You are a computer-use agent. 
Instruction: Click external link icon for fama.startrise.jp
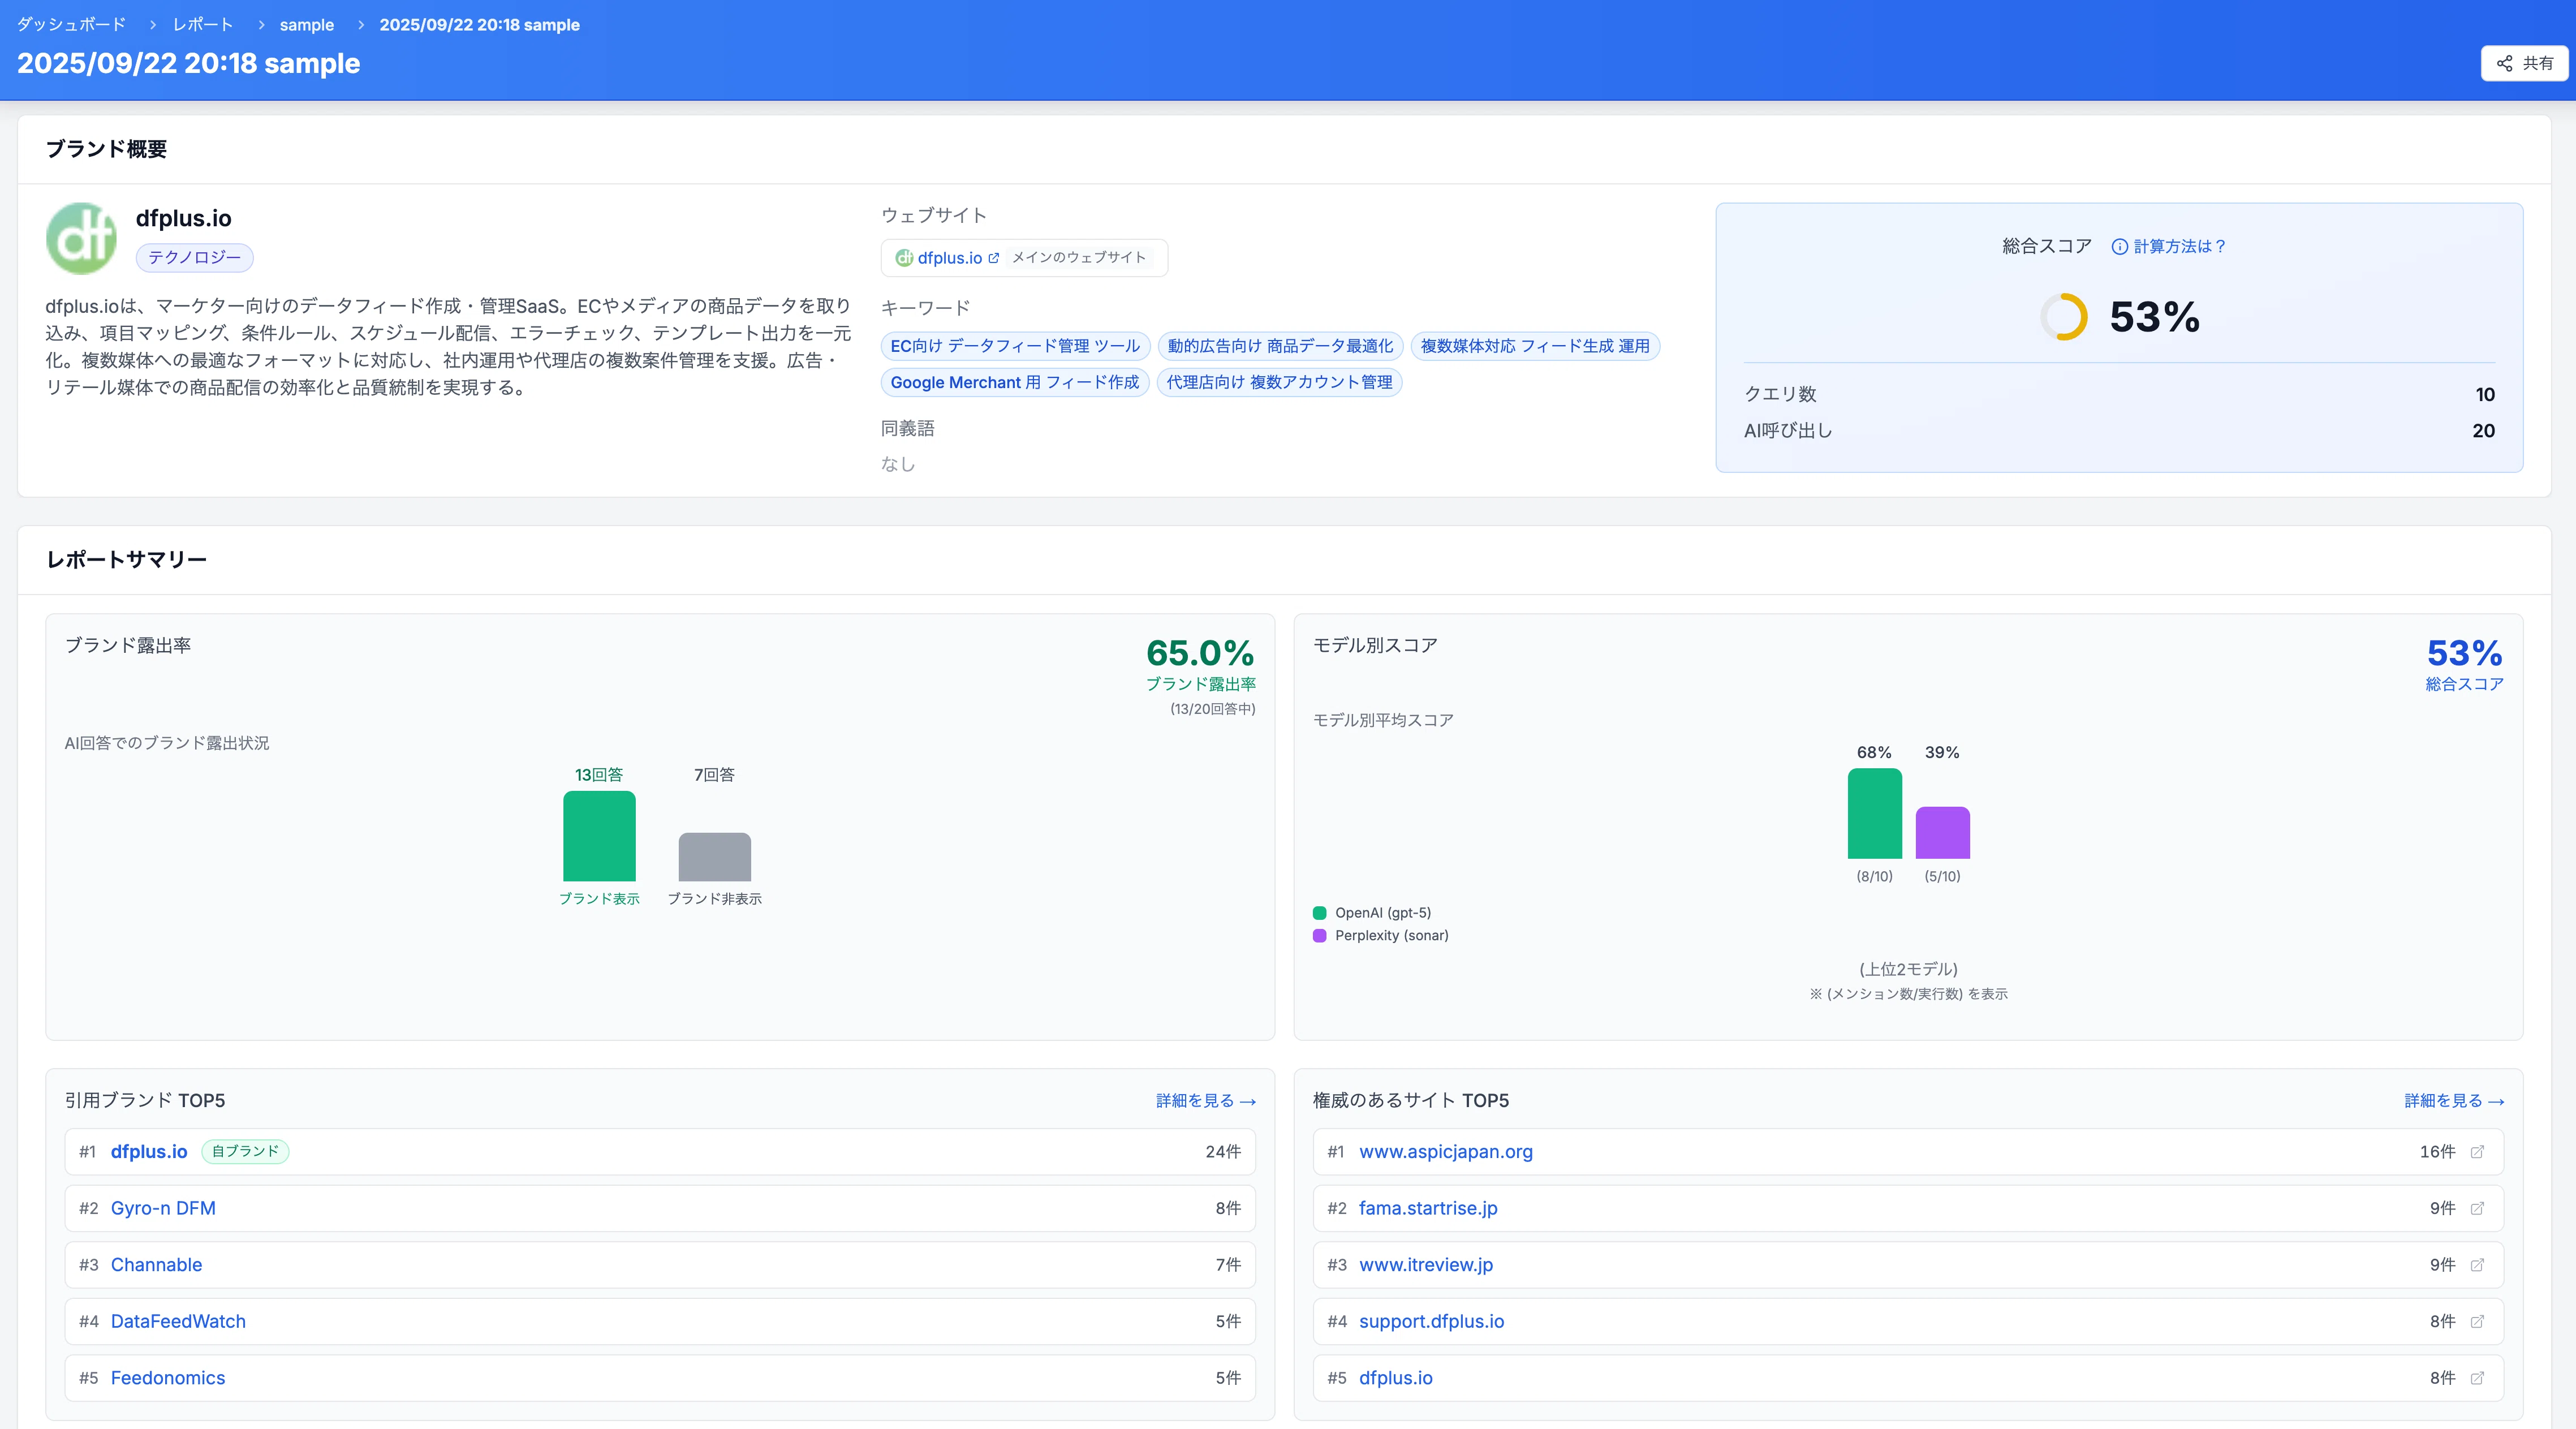pyautogui.click(x=2477, y=1208)
